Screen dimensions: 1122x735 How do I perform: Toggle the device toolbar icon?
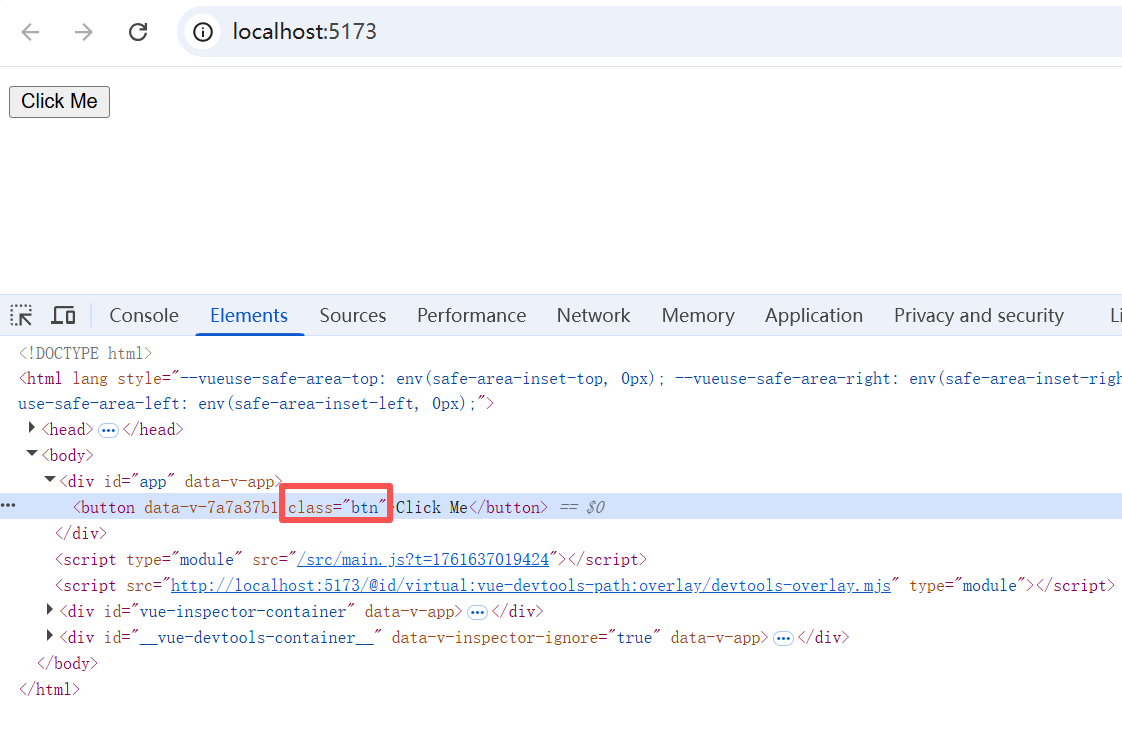pos(64,315)
